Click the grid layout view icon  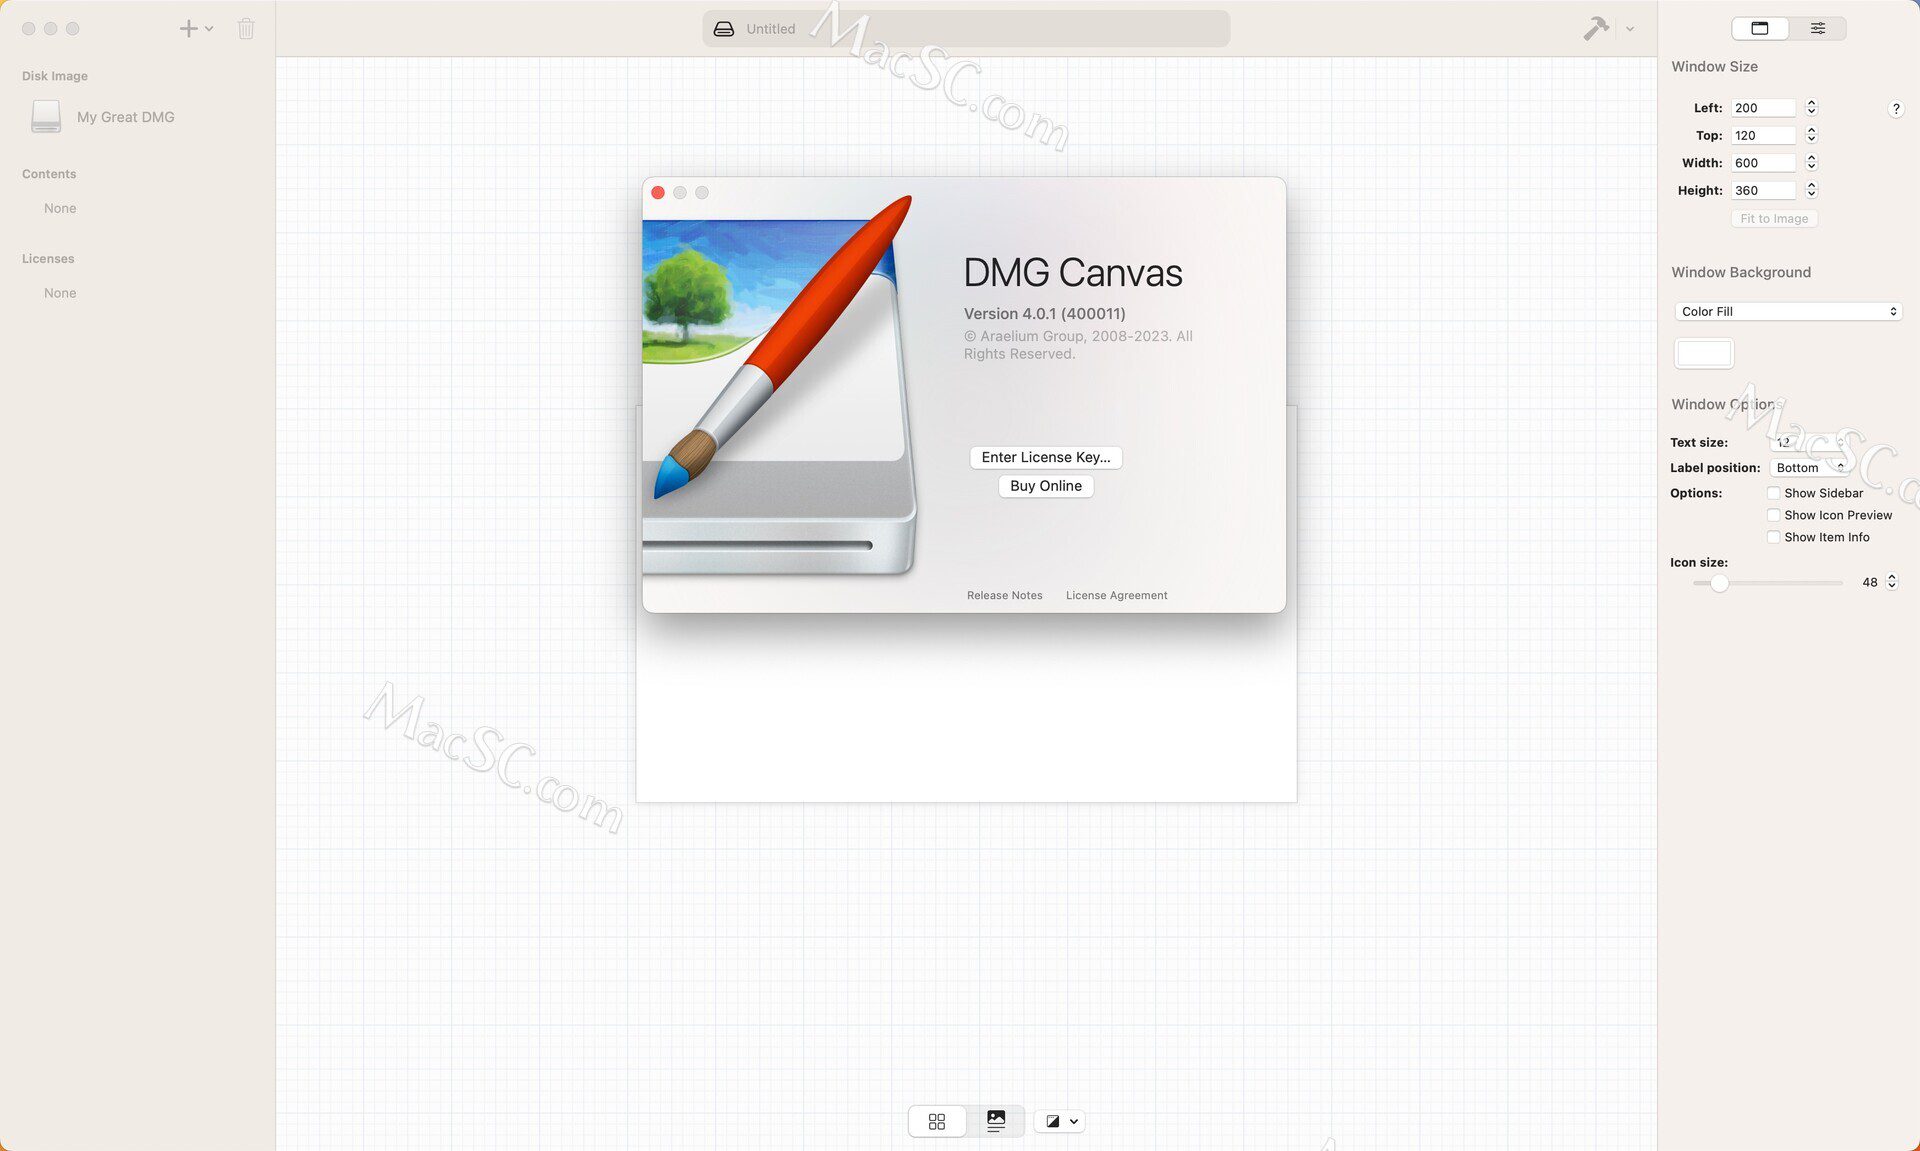click(x=938, y=1122)
